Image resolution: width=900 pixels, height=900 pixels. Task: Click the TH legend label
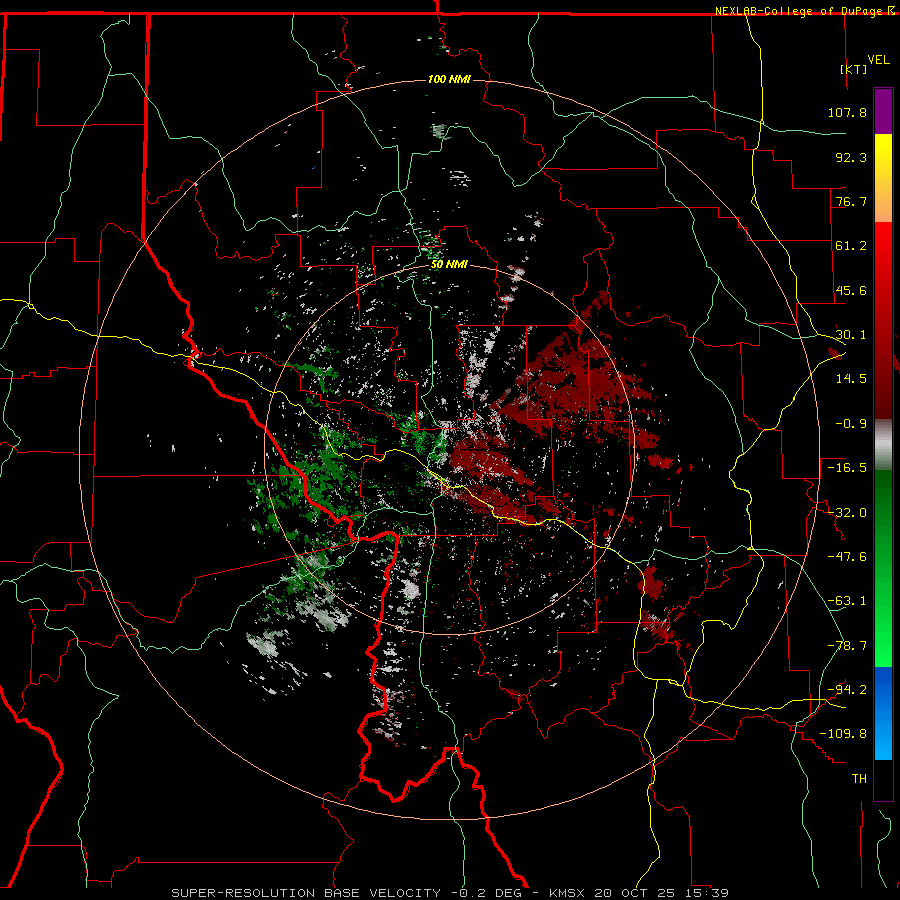tap(859, 779)
